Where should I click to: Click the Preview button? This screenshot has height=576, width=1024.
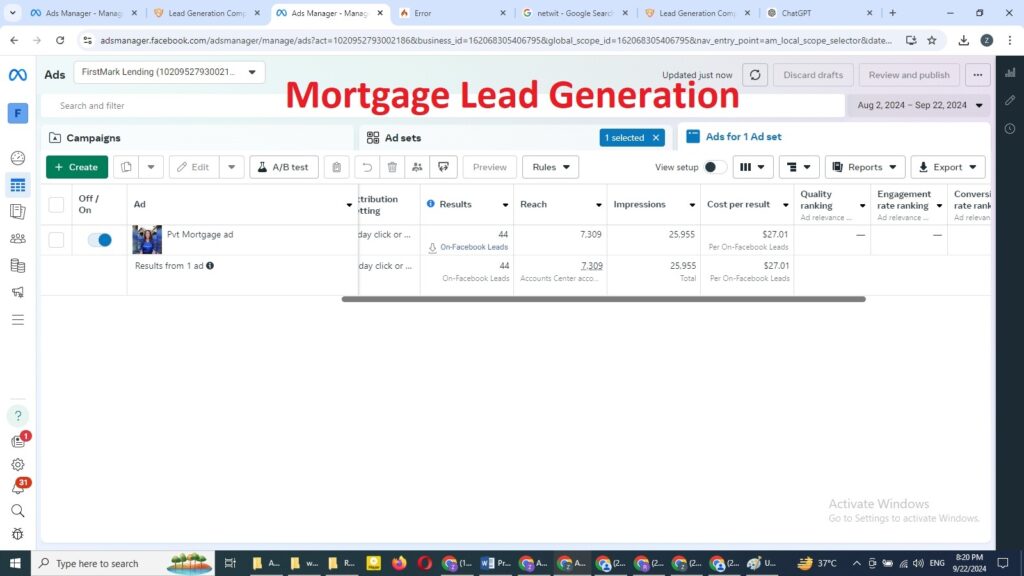point(490,167)
